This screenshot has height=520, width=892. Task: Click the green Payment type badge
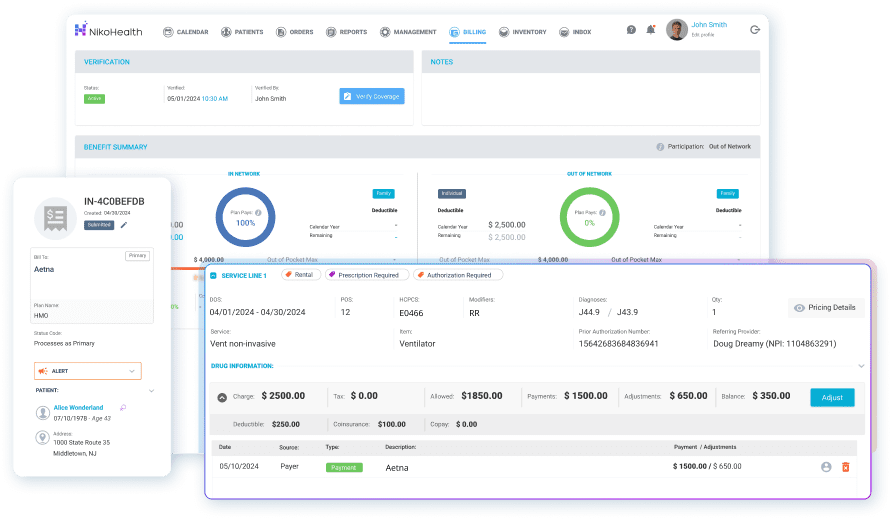(344, 467)
